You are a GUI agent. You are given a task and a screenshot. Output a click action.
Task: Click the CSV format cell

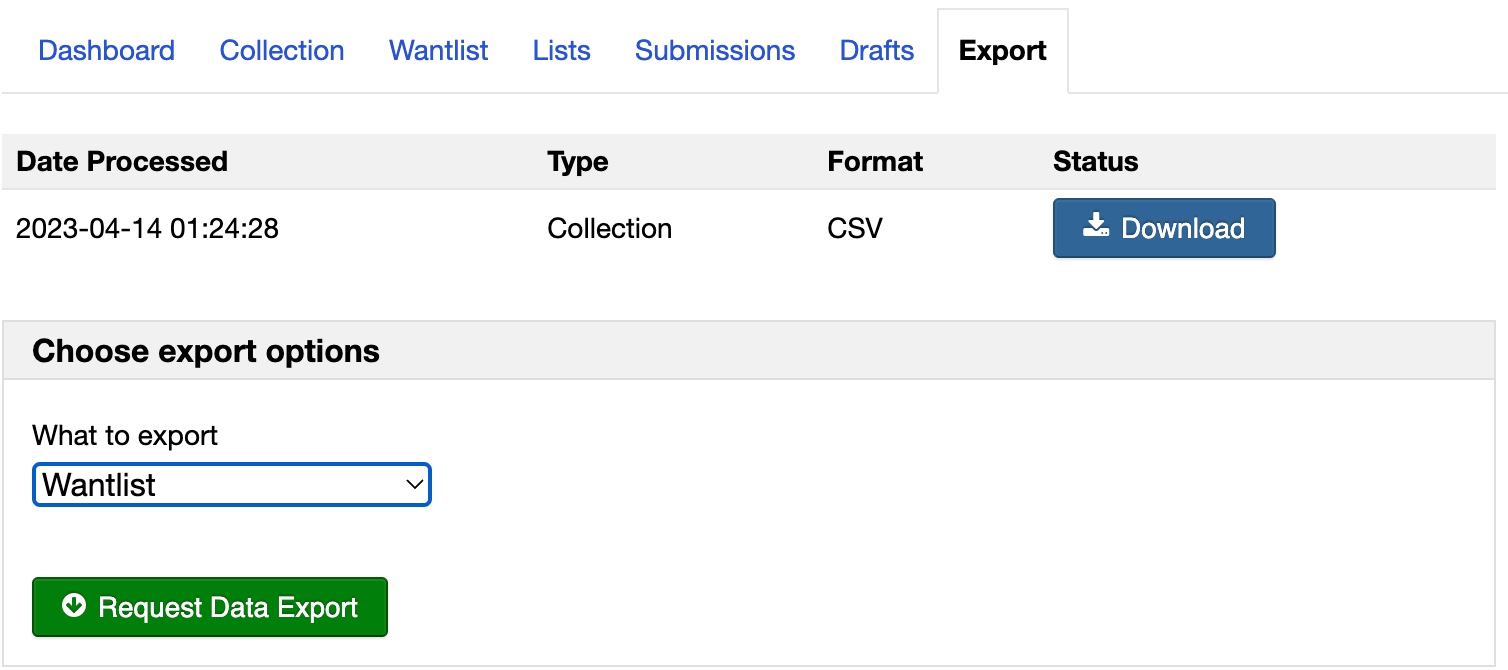click(855, 229)
